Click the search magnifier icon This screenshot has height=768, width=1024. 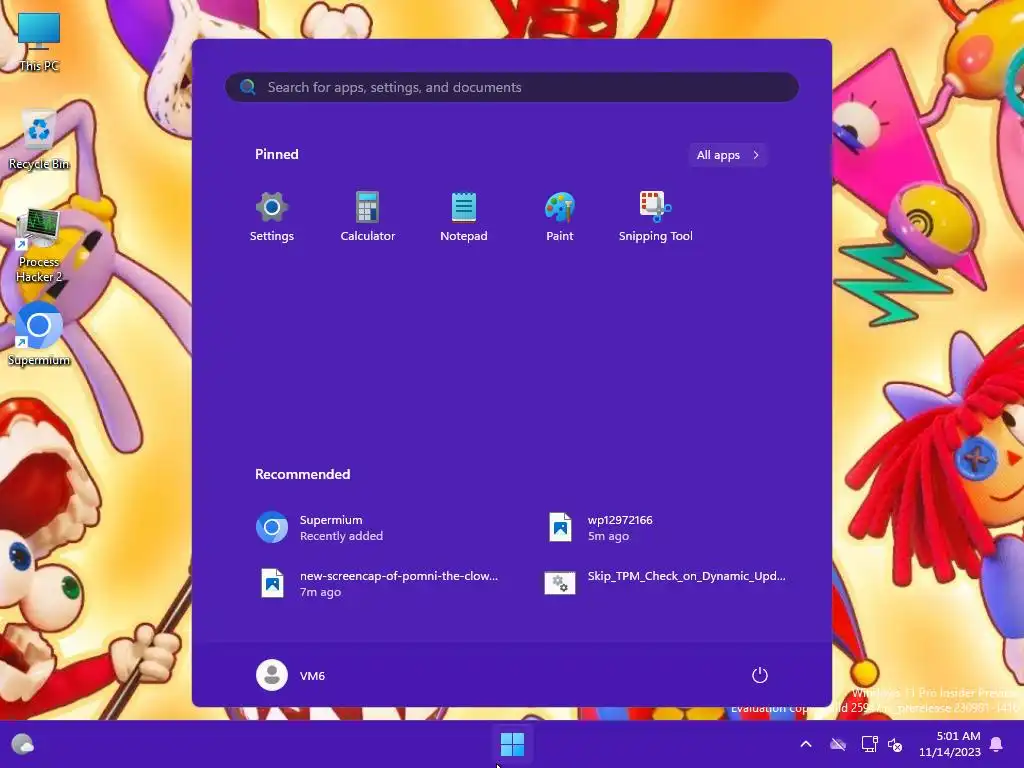pyautogui.click(x=248, y=87)
